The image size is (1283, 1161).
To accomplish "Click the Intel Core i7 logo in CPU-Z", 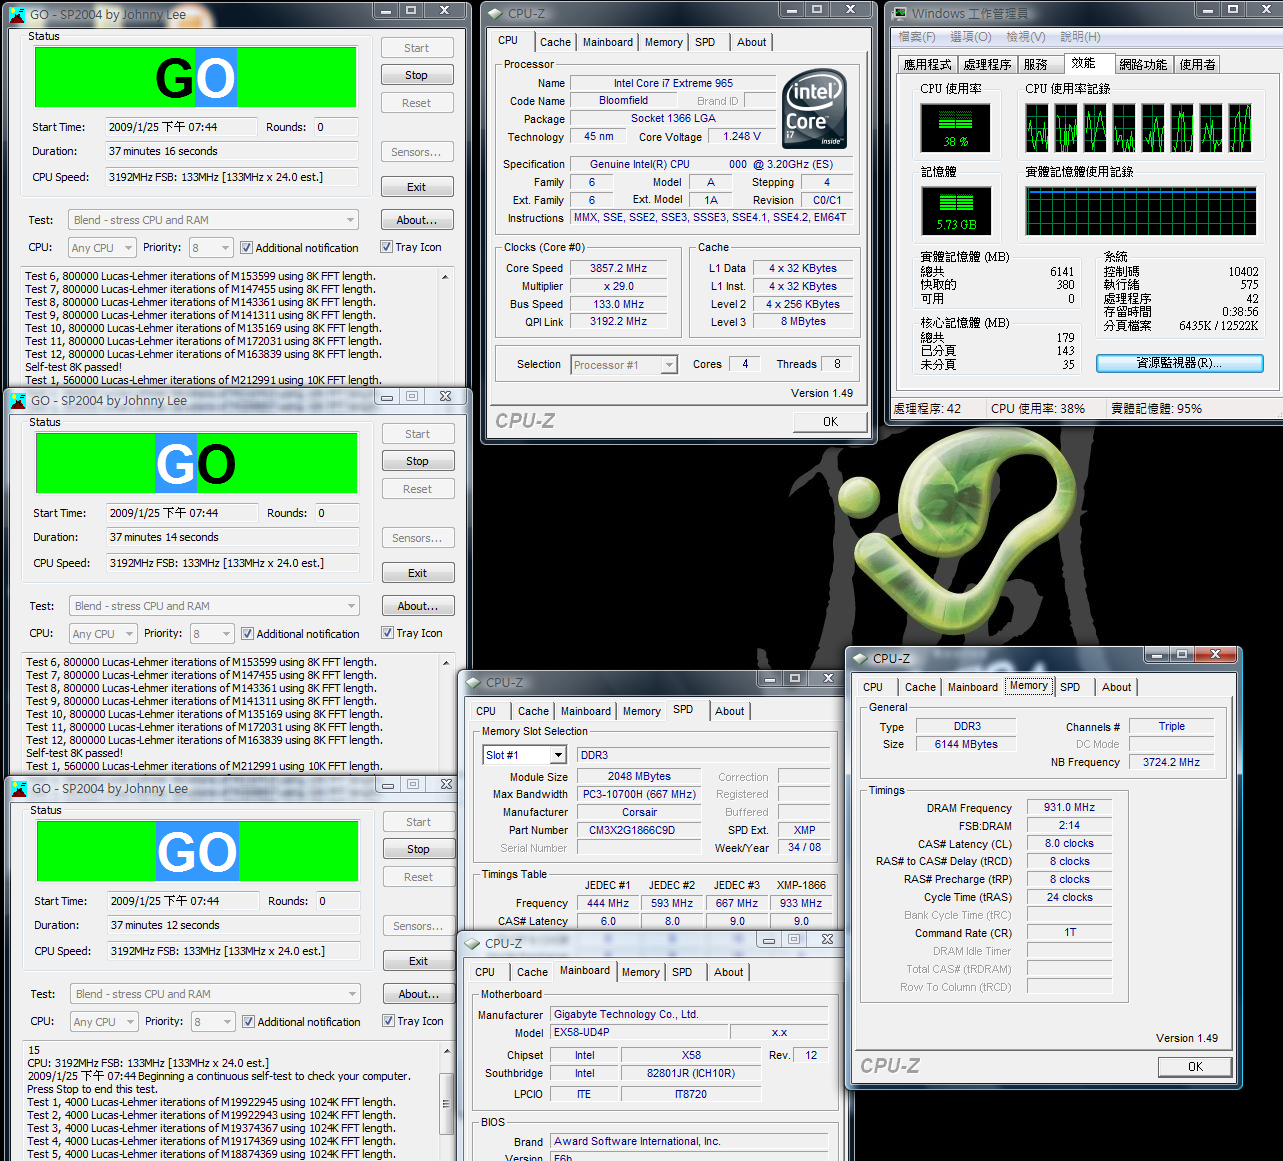I will pos(814,108).
